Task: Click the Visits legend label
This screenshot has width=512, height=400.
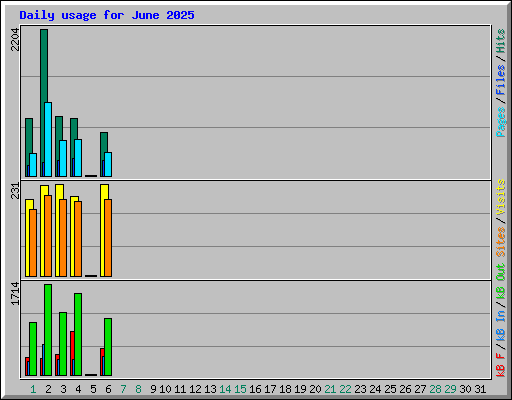Action: [501, 197]
